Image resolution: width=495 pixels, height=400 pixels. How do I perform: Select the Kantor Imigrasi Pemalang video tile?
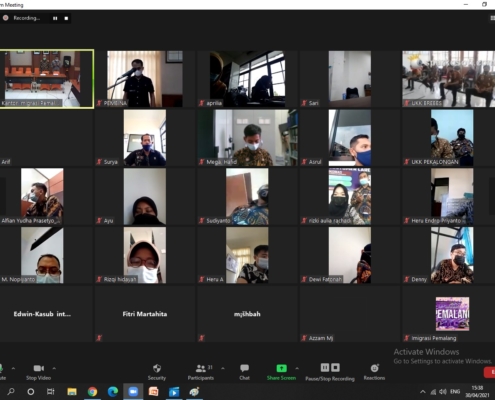(x=47, y=79)
